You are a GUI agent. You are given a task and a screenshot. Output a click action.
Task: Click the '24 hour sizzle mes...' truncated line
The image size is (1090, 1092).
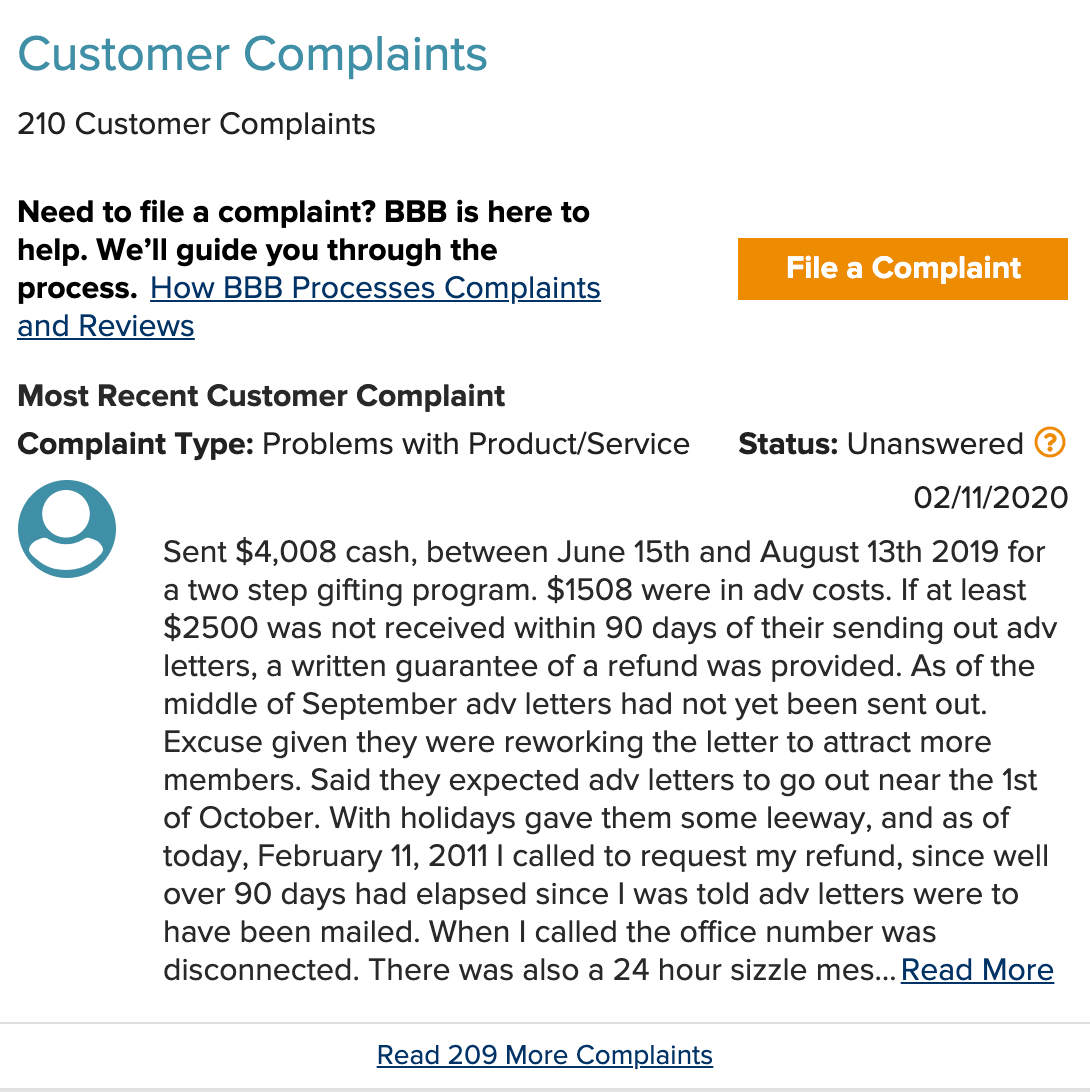point(754,969)
